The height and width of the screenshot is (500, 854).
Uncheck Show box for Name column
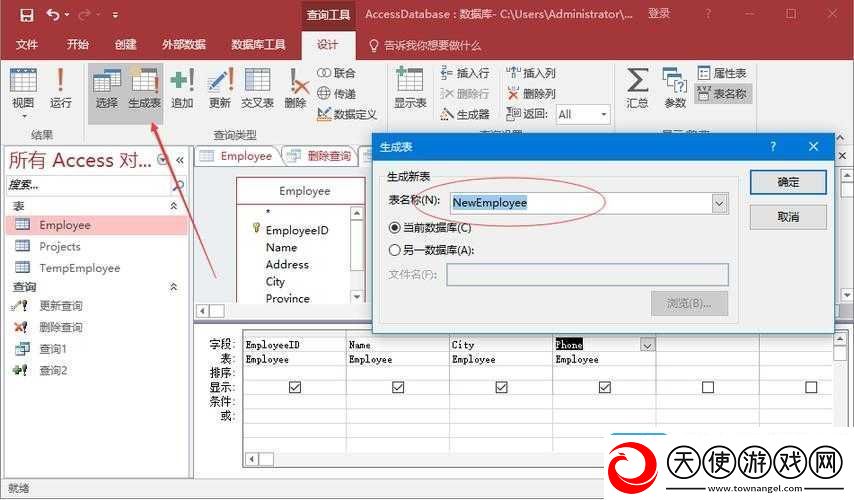(398, 387)
